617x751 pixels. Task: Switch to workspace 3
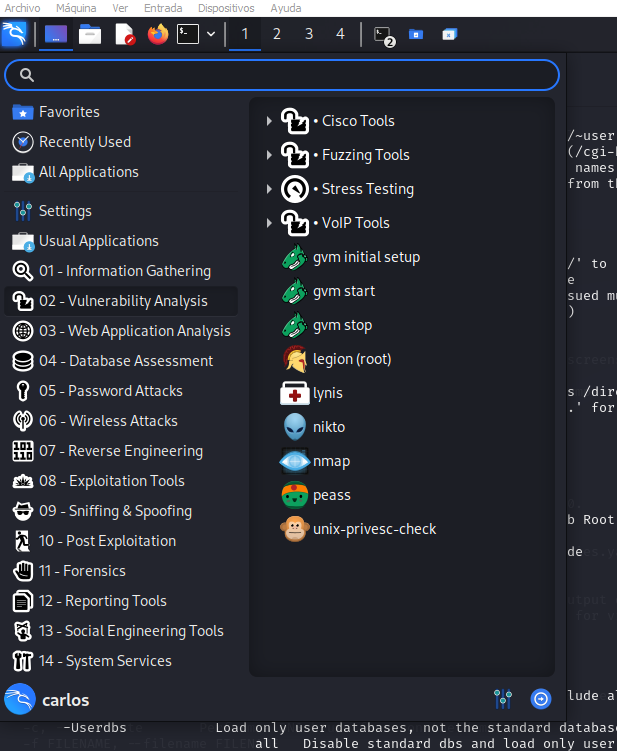(308, 34)
